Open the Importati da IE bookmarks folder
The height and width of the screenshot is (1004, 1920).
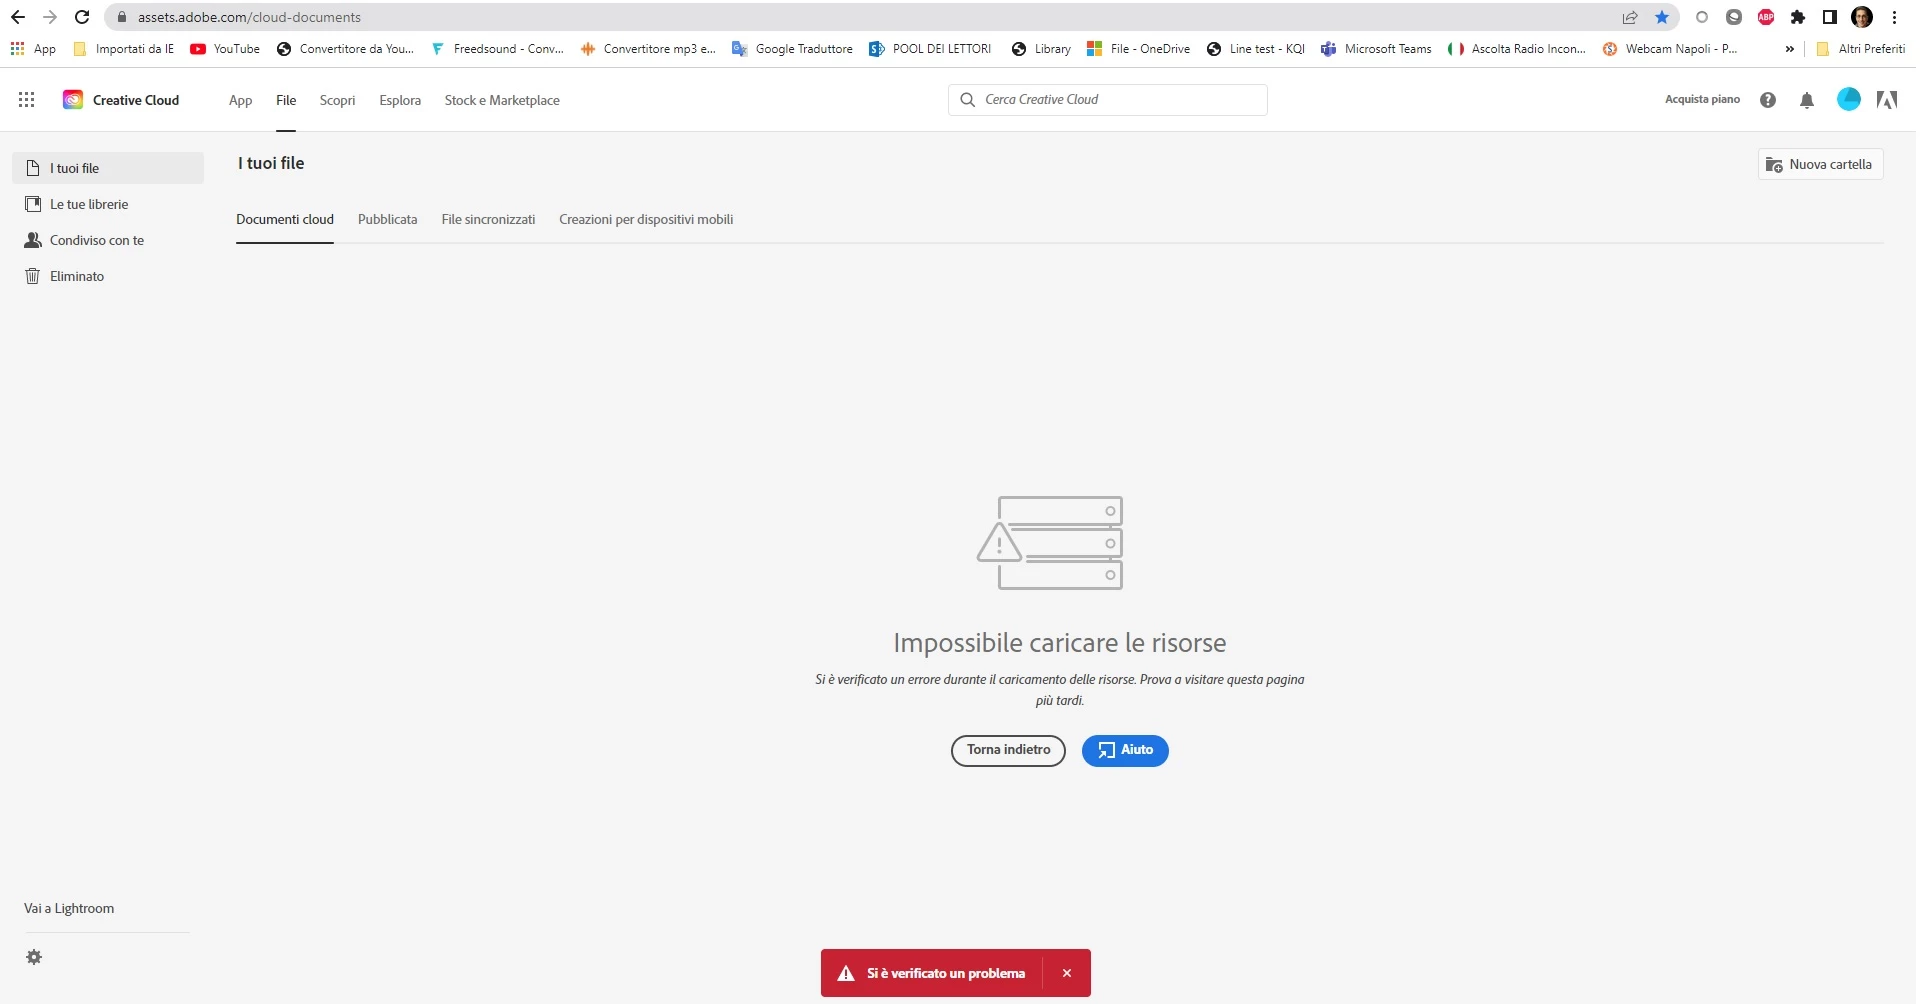point(123,49)
